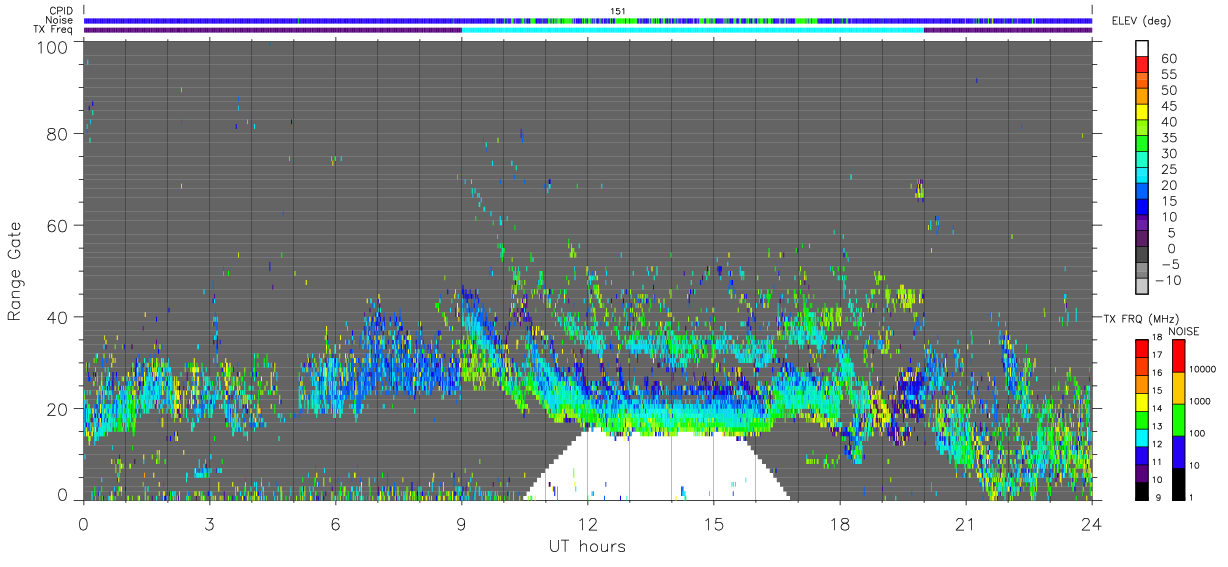This screenshot has width=1228, height=567.
Task: Select the yellow swatch between 40 and 45 ELEV
Action: click(x=1141, y=114)
